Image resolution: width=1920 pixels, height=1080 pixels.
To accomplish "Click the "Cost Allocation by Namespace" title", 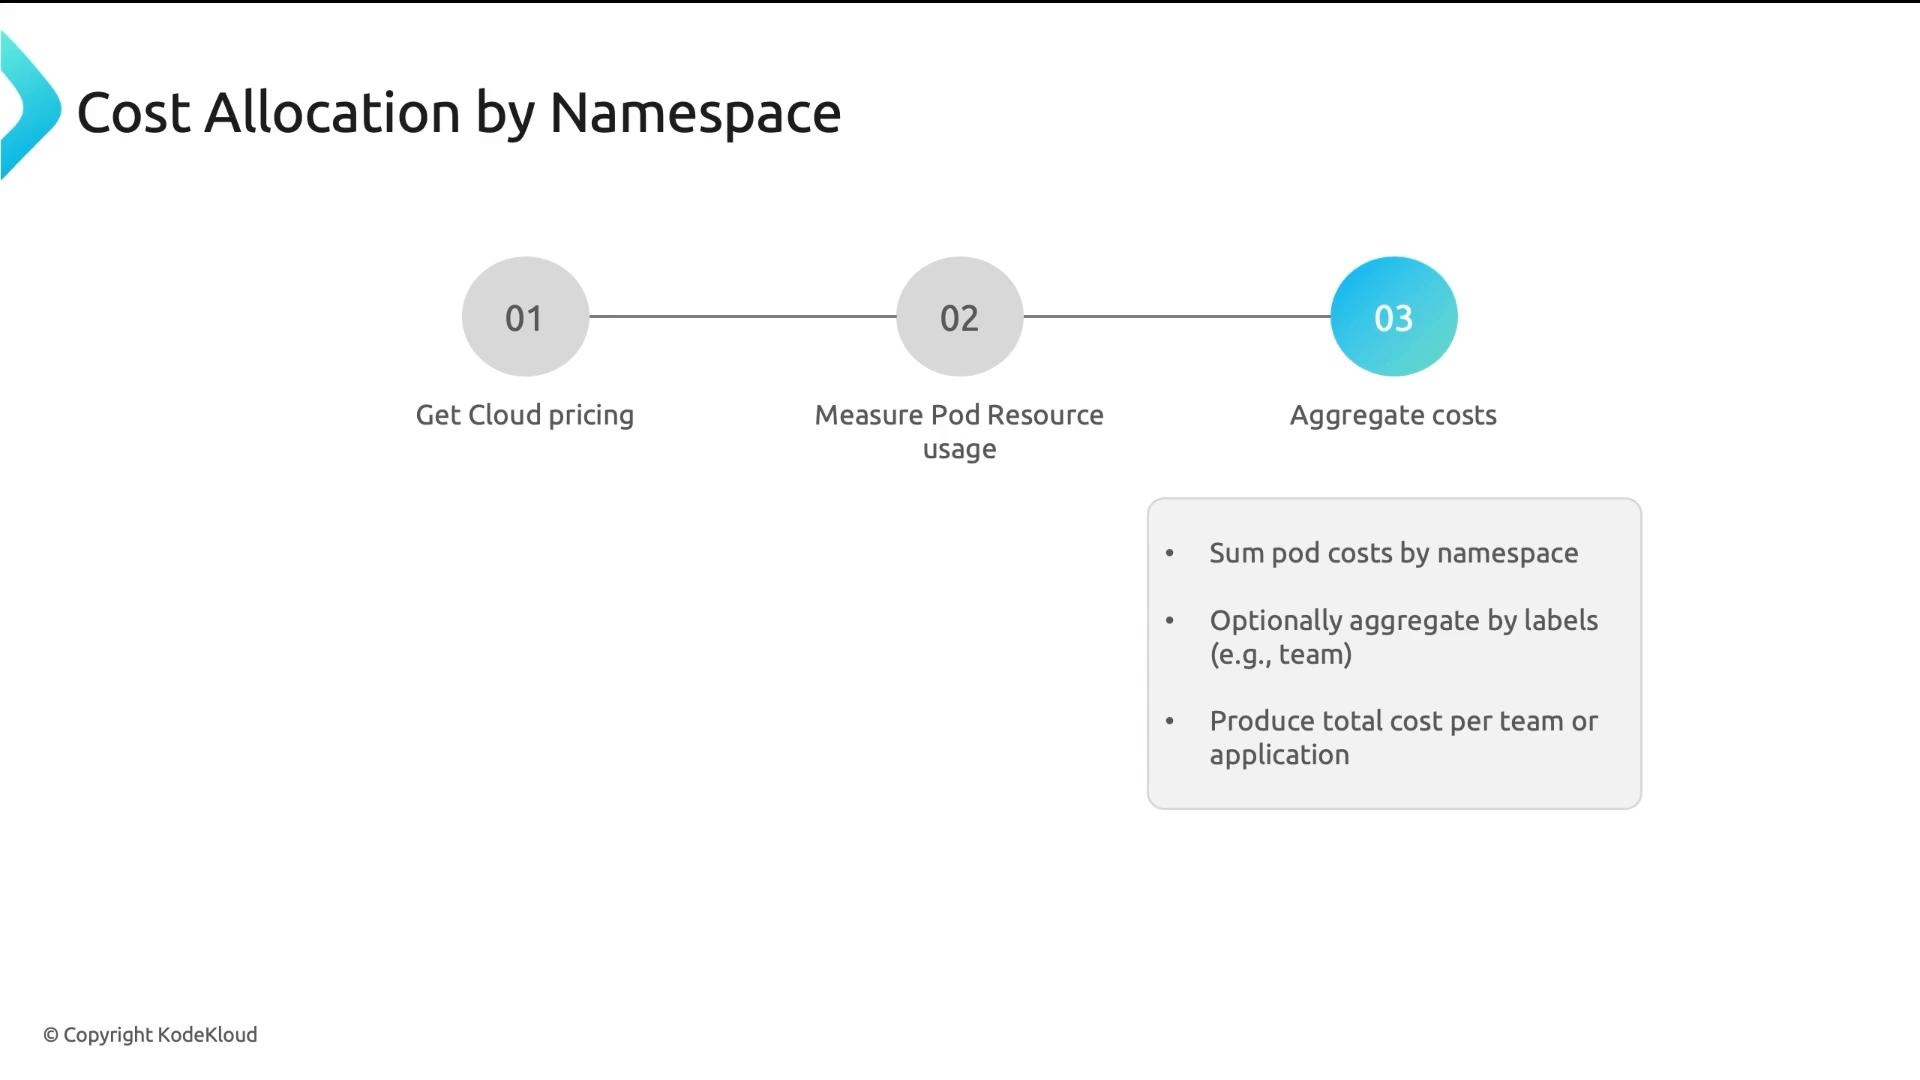I will pos(459,113).
